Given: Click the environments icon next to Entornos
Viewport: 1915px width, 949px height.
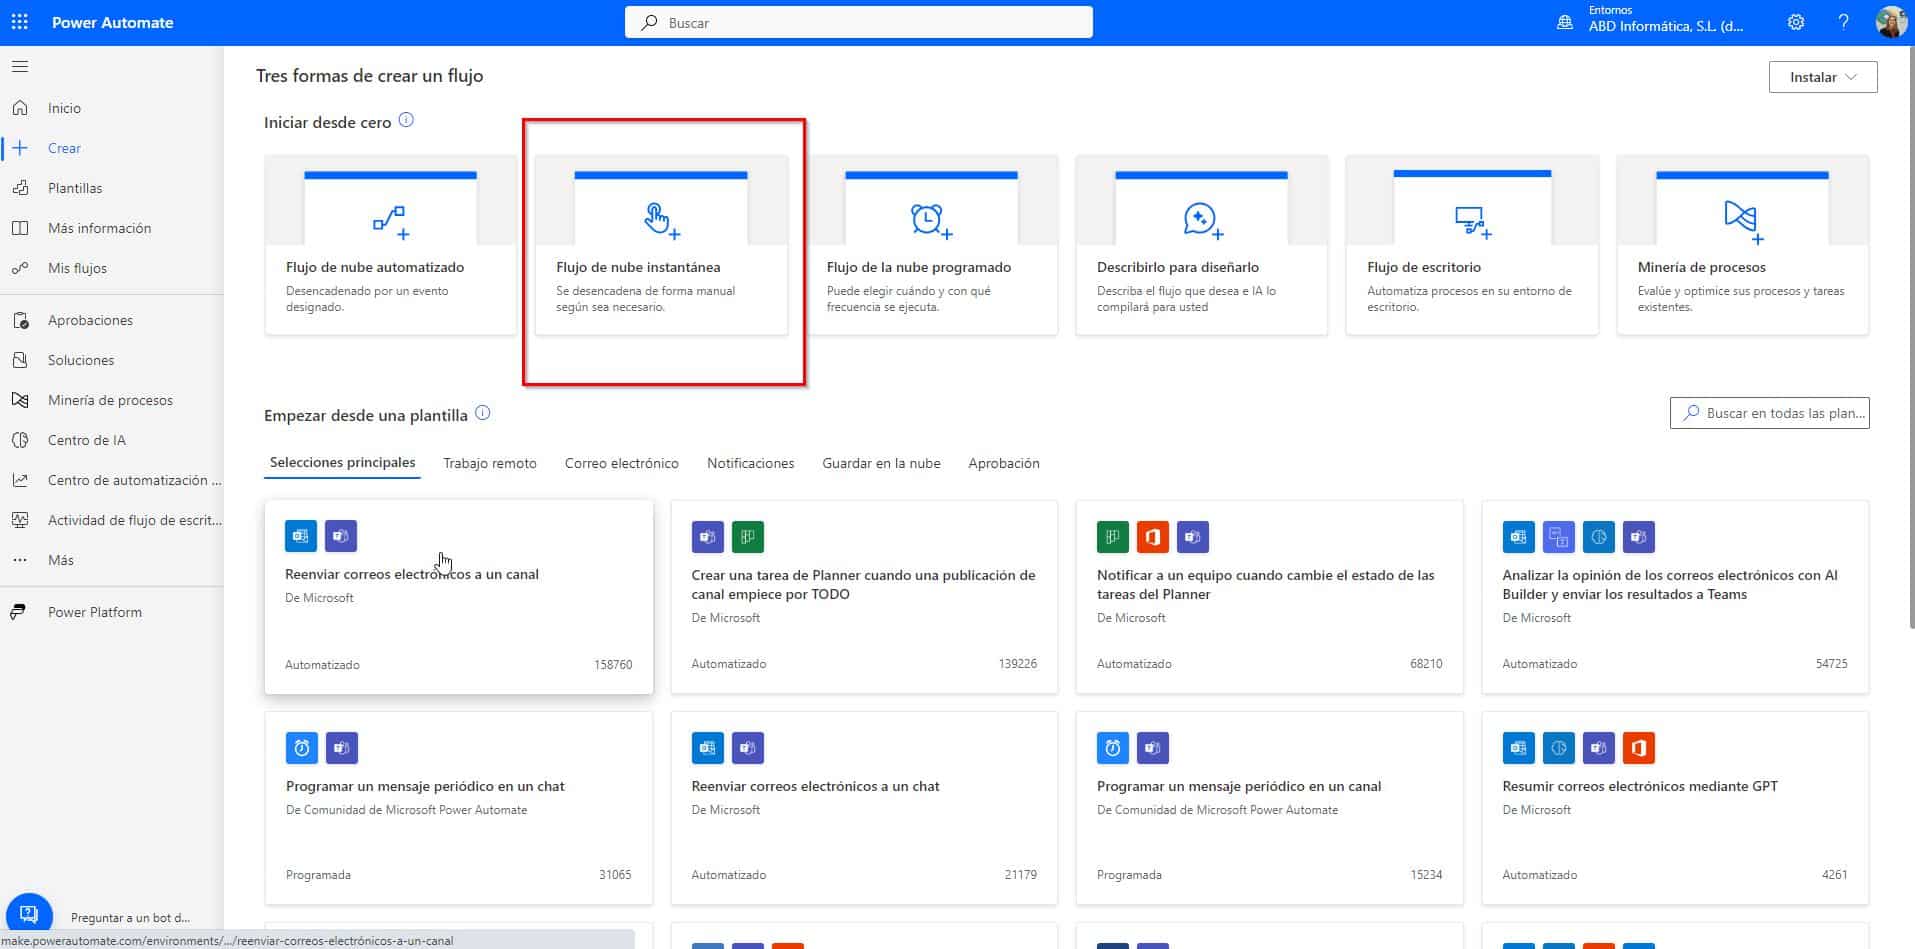Looking at the screenshot, I should pos(1565,22).
